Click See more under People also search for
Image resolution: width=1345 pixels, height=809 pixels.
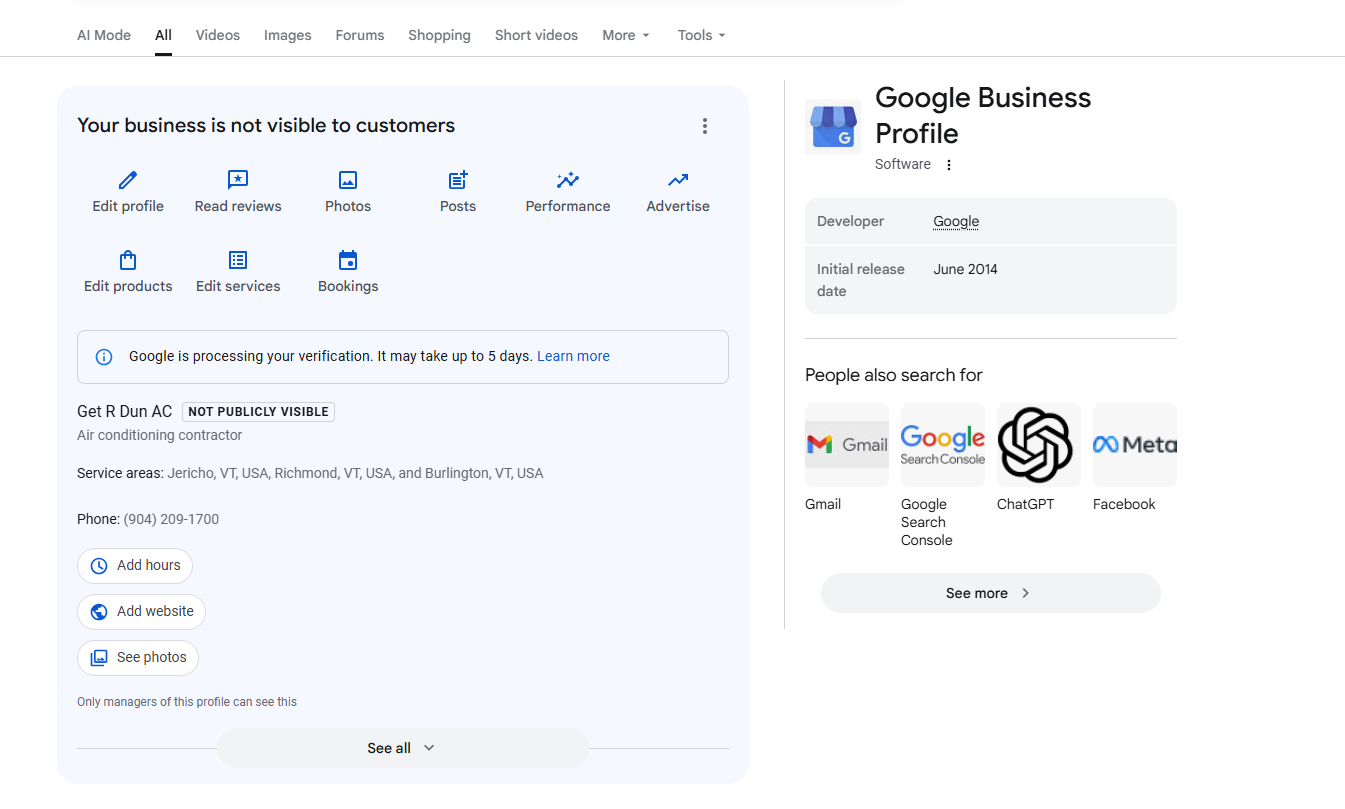click(990, 593)
